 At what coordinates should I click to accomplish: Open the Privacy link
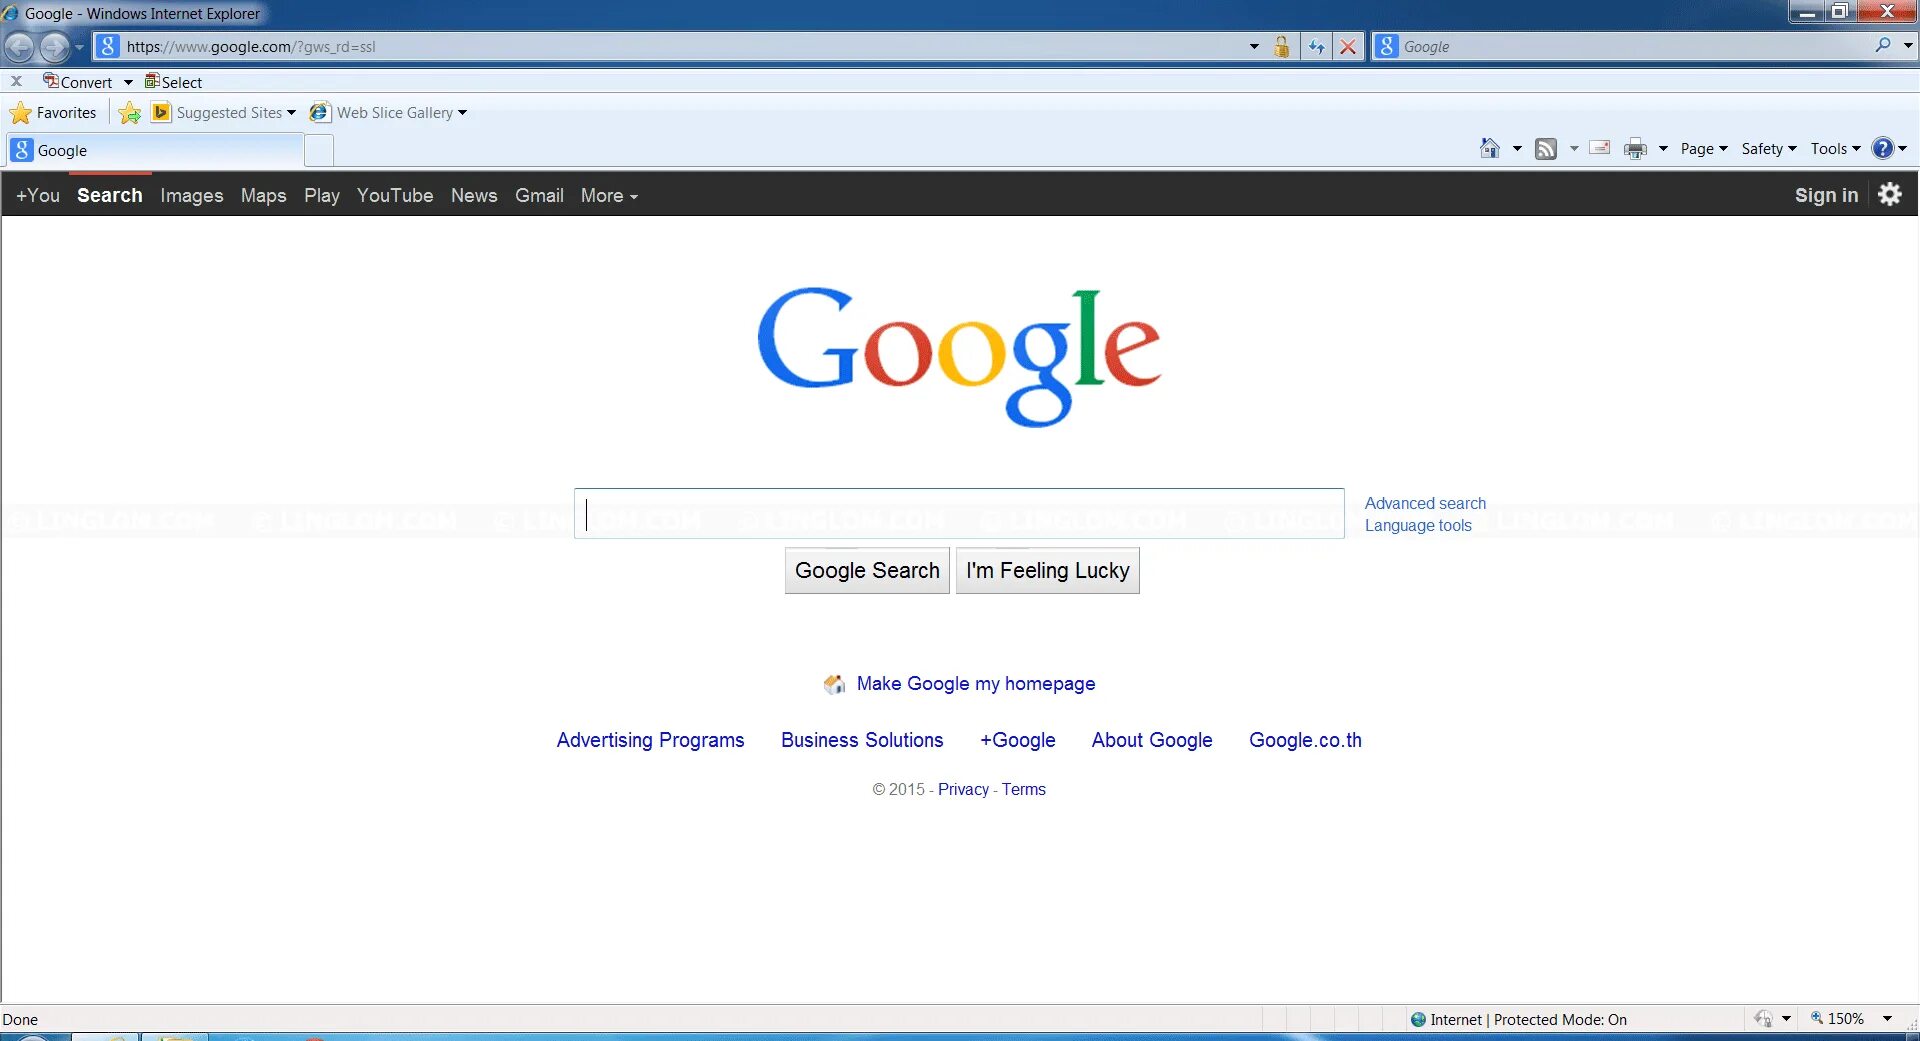click(x=963, y=789)
